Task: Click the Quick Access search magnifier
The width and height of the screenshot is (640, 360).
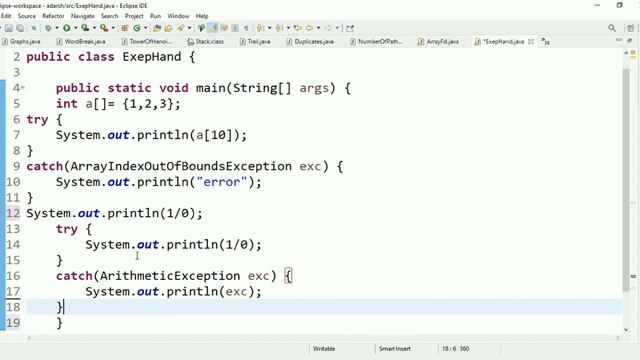Action: tap(611, 28)
